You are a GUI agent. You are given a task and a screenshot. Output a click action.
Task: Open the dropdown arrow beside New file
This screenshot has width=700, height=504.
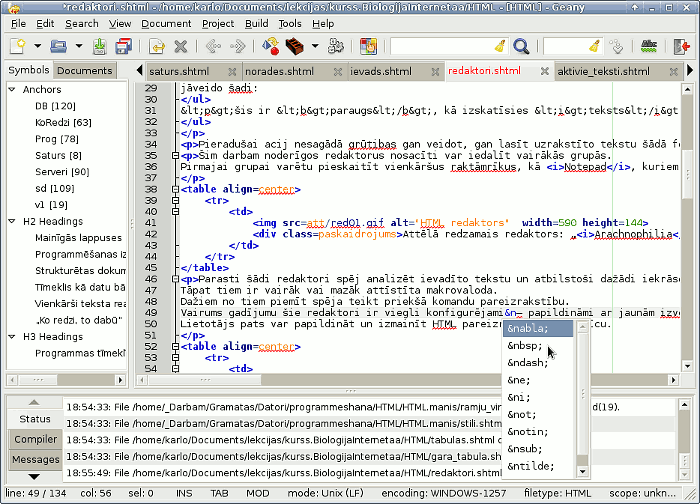coord(38,46)
